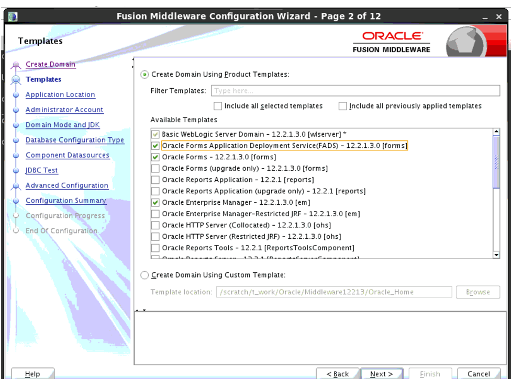The width and height of the screenshot is (512, 384).
Task: Uncheck Oracle Forms 12.2.1.3.0 template
Action: 155,157
